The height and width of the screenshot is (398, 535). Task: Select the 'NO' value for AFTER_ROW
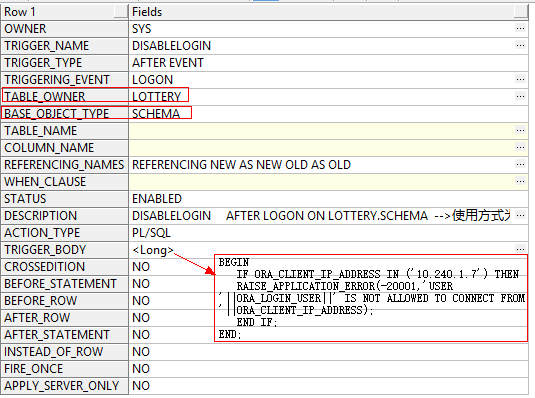[x=141, y=318]
